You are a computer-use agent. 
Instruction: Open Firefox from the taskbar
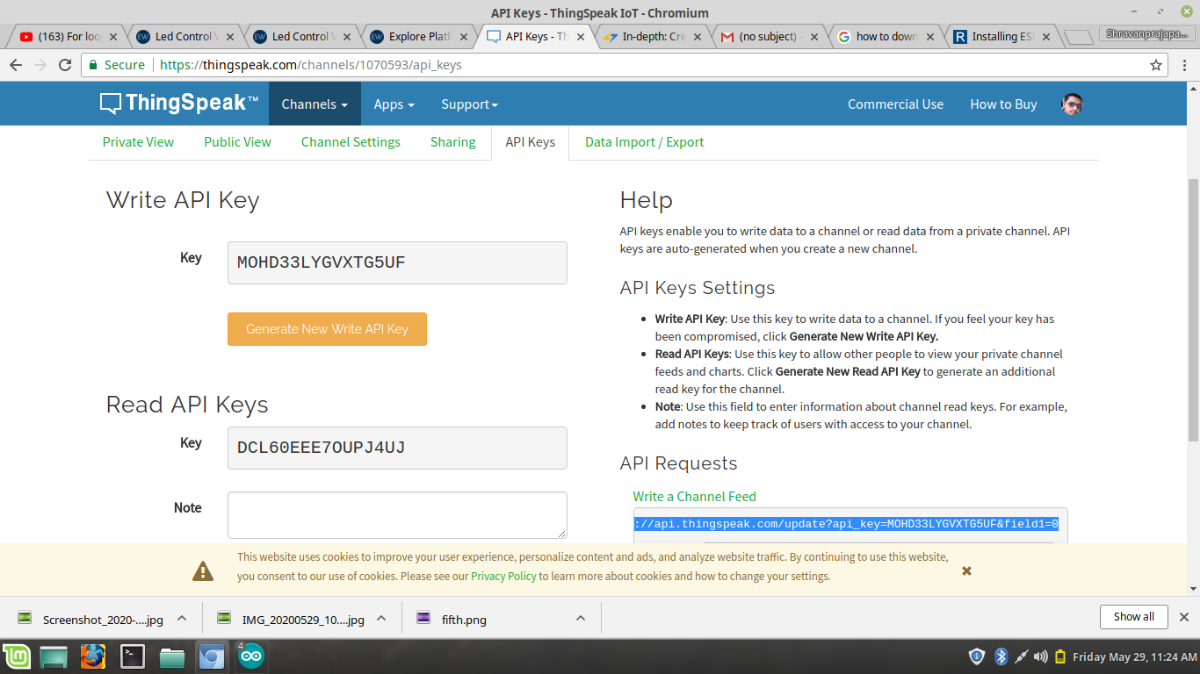[93, 657]
